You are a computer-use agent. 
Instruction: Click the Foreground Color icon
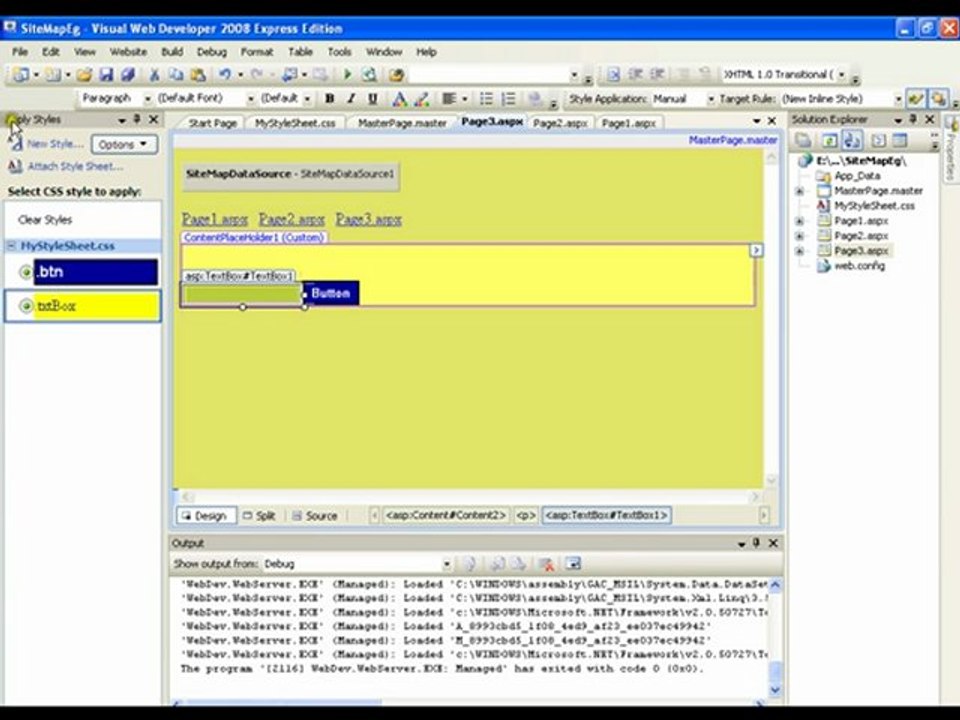[399, 99]
